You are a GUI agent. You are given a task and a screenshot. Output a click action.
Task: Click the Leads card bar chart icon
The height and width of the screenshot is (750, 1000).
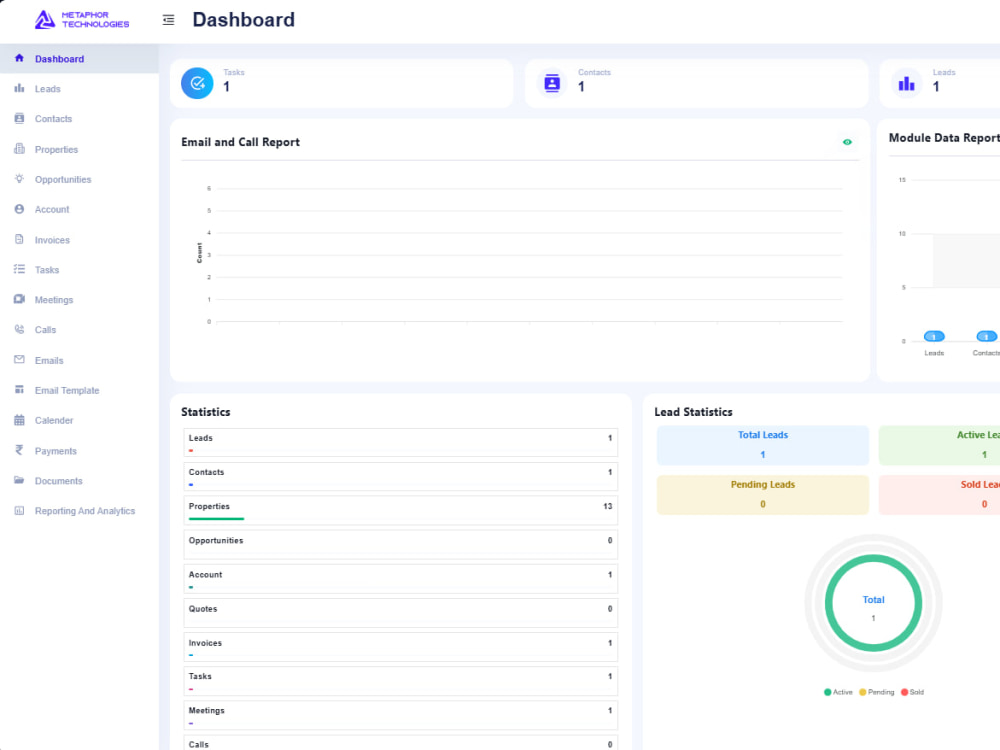pos(906,83)
